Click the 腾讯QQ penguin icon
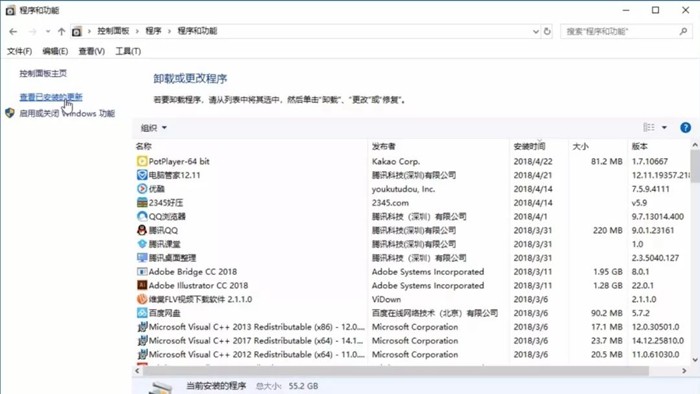The image size is (700, 394). tap(142, 230)
